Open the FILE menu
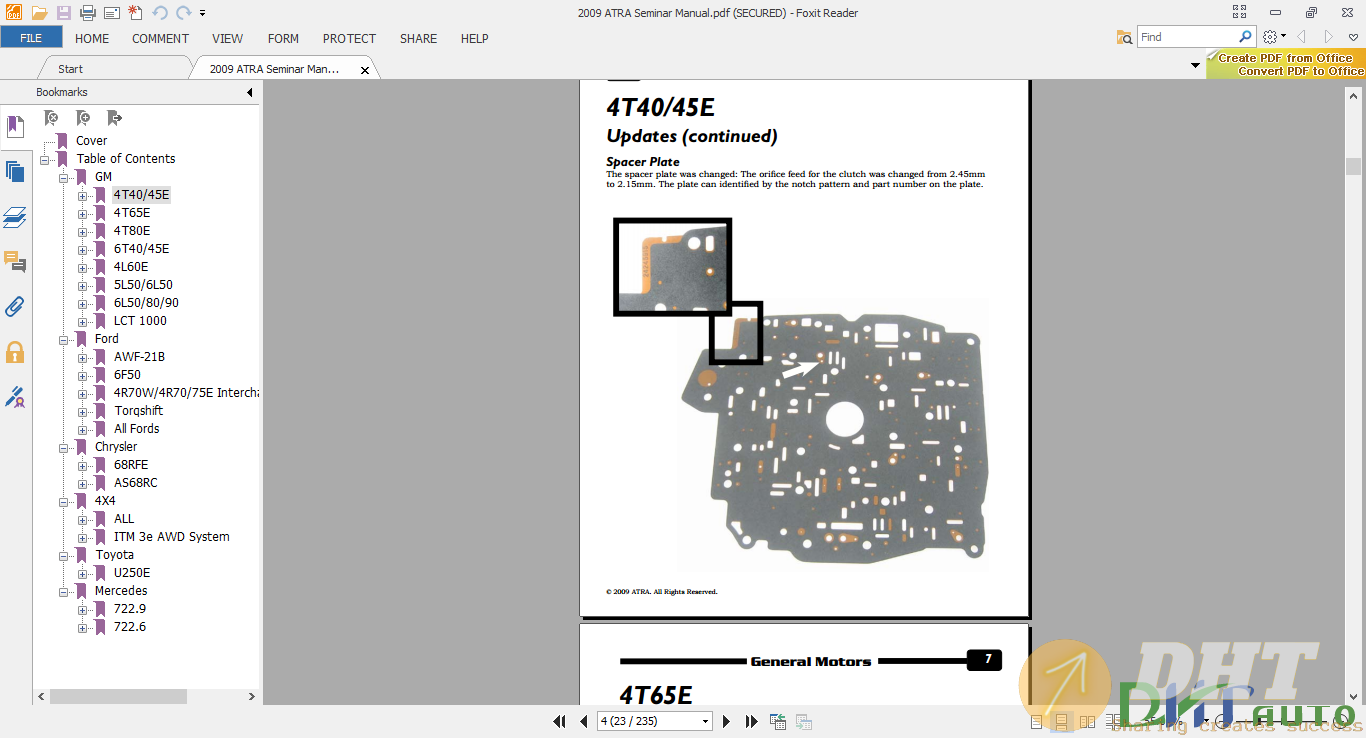 pos(31,38)
